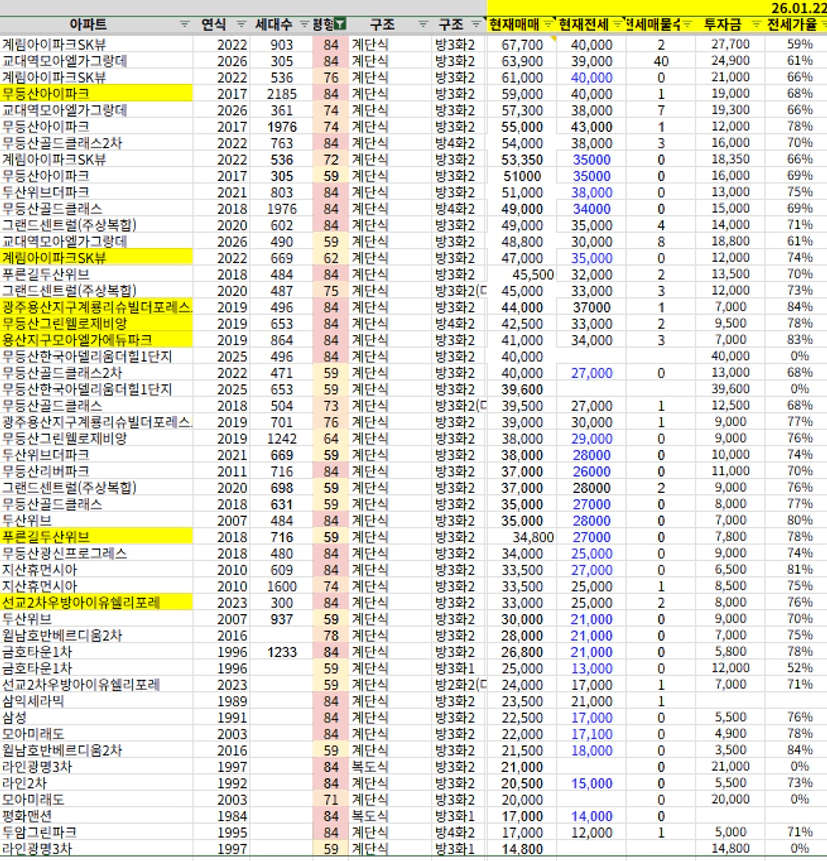Click the 40 jeonse listings count cell

point(661,61)
